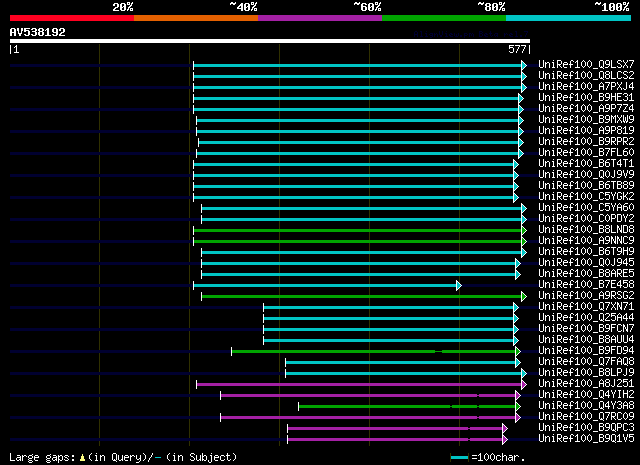Click the cyan ~100% identity color segment
640x465 pixels.
tap(569, 18)
